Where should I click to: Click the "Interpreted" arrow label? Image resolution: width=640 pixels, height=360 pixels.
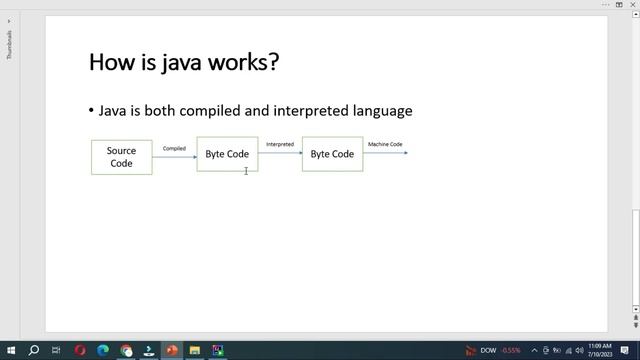[x=280, y=144]
